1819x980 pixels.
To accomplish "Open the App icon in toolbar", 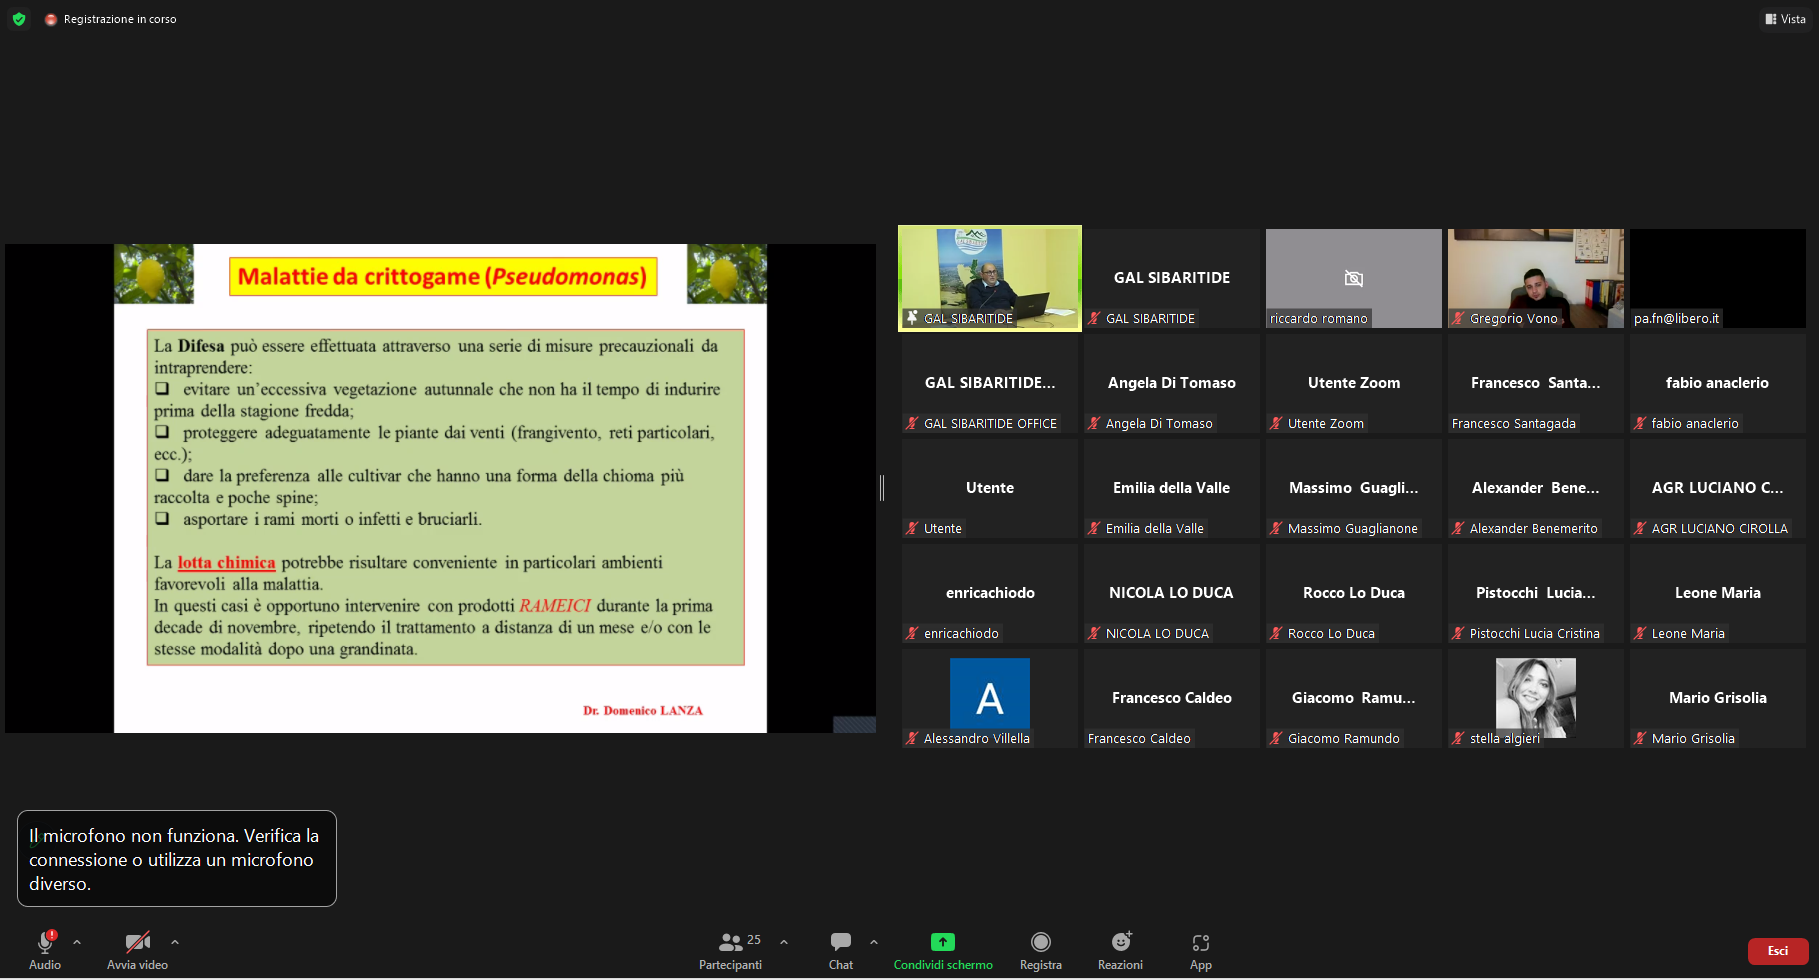I will click(1201, 942).
